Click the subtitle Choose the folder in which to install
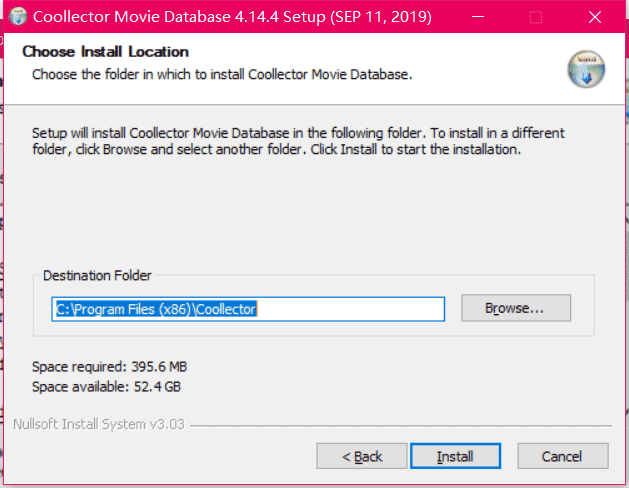The height and width of the screenshot is (488, 629). [x=222, y=75]
